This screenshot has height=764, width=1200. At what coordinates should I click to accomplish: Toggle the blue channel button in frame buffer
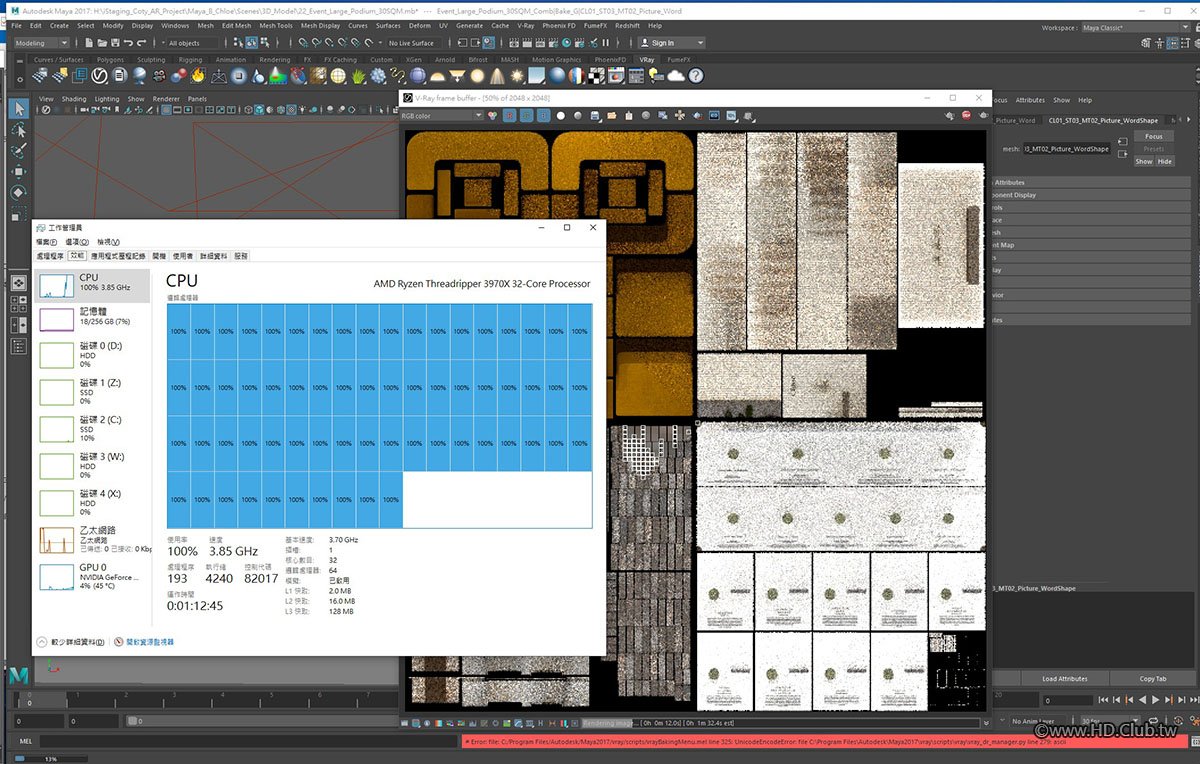point(542,116)
